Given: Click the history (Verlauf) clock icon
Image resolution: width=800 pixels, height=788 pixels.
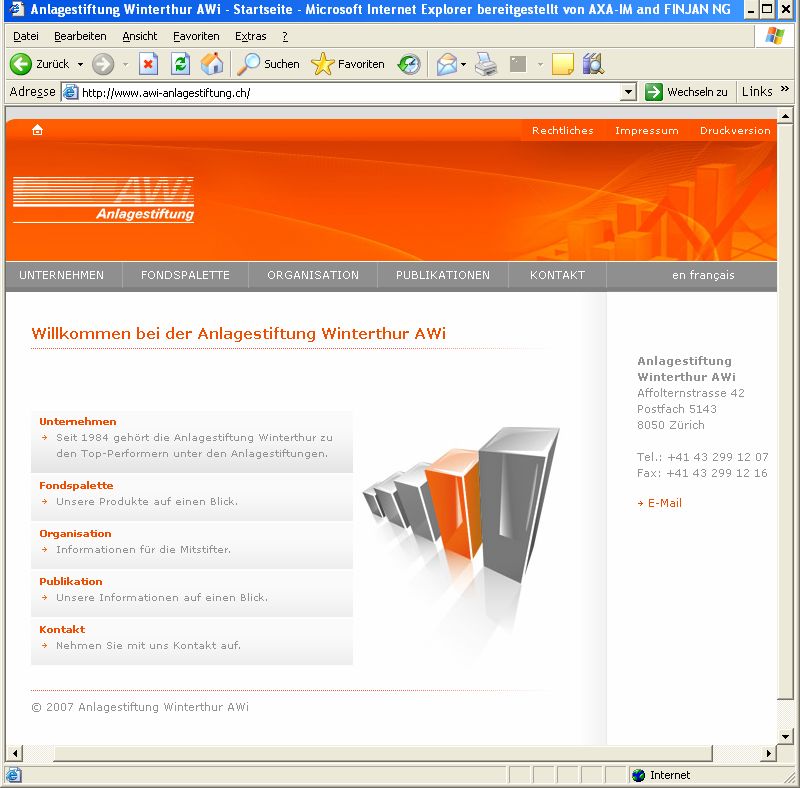Looking at the screenshot, I should [x=409, y=64].
